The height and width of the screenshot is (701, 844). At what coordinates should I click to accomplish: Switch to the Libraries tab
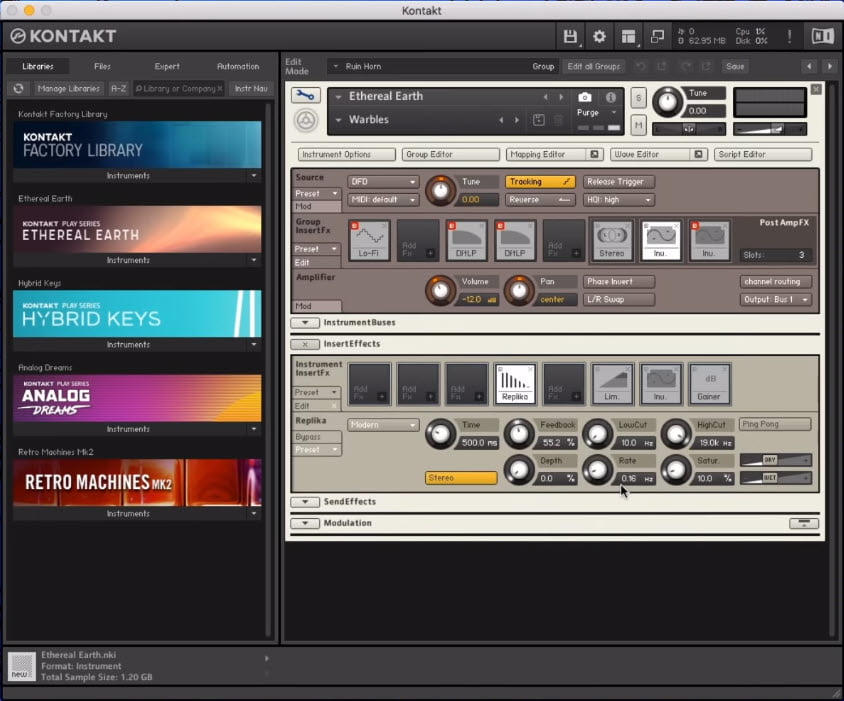38,66
